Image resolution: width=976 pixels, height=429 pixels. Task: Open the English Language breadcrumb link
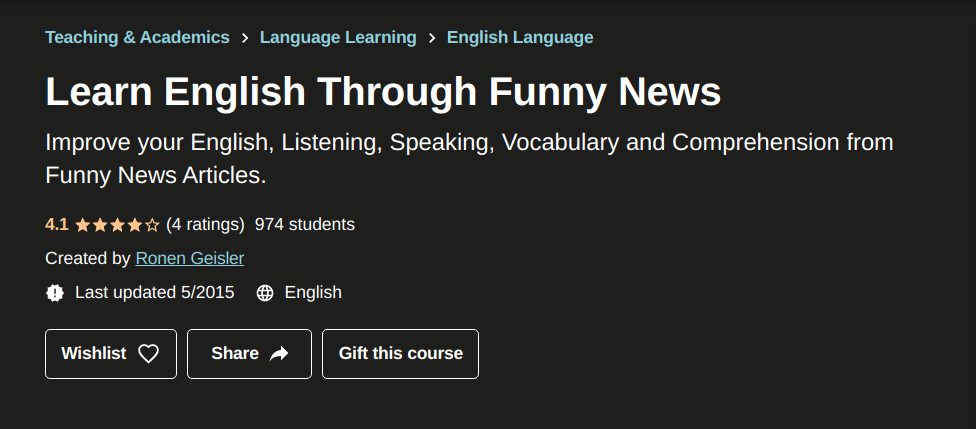click(520, 37)
